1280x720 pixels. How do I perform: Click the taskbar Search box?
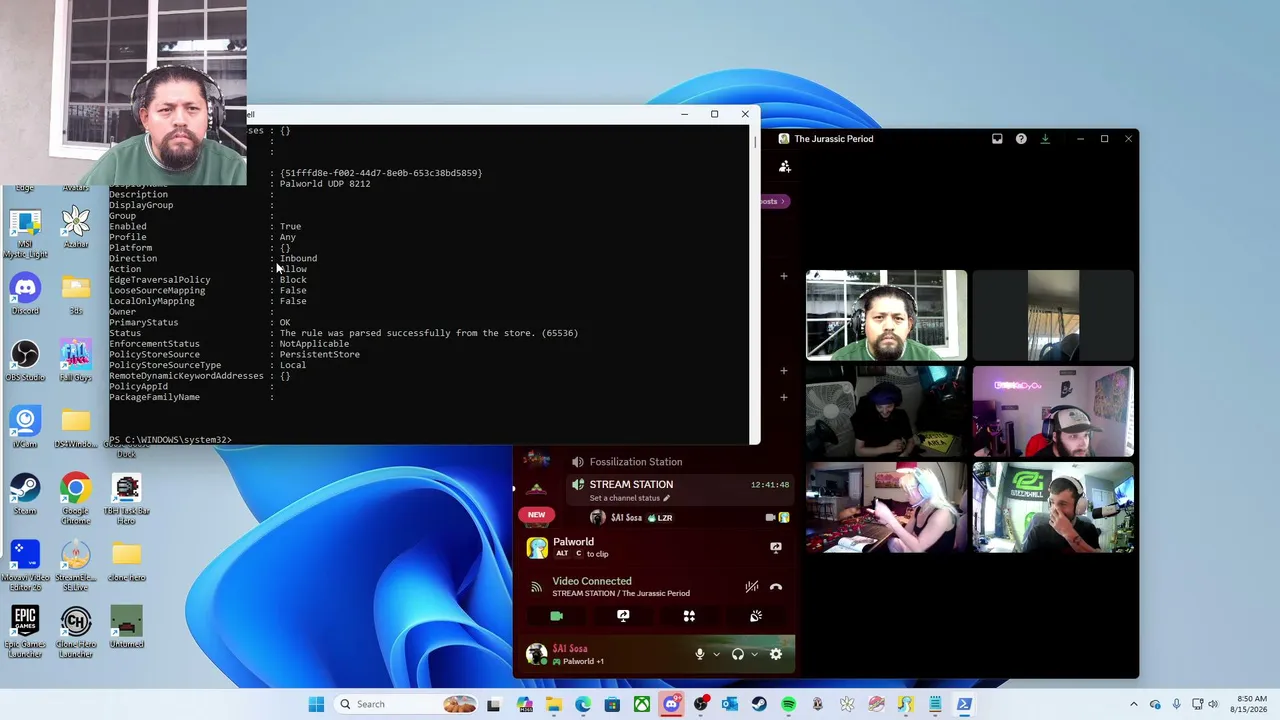(x=405, y=704)
